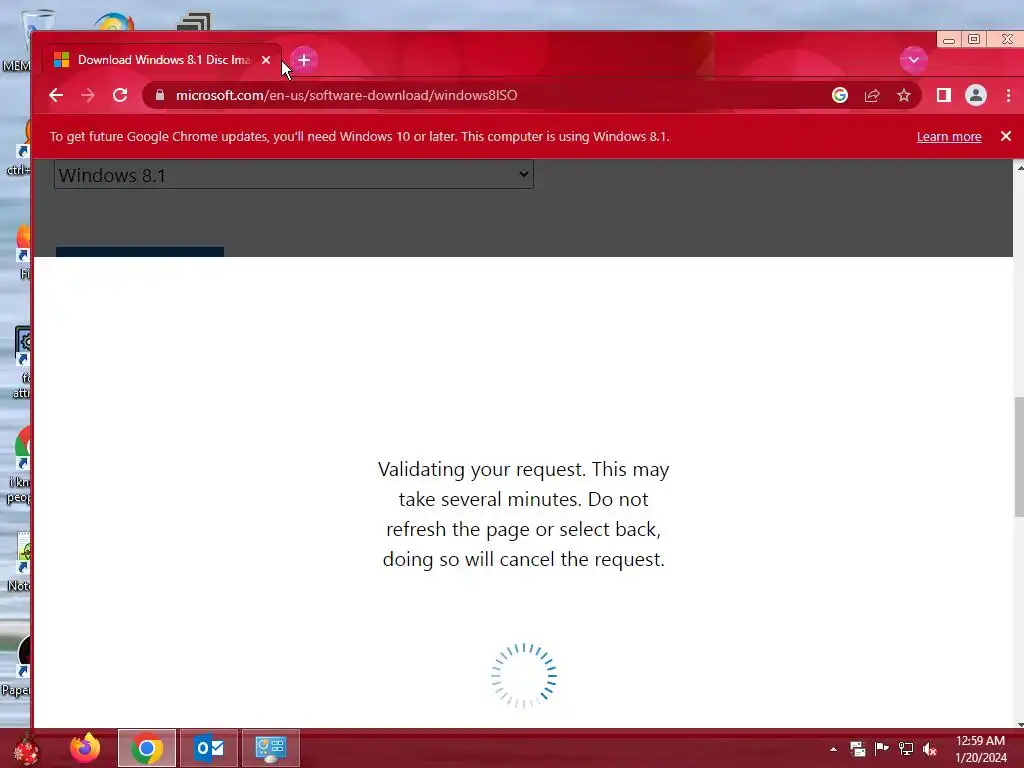Click the Google icon in the address bar
The height and width of the screenshot is (768, 1024).
[x=840, y=95]
